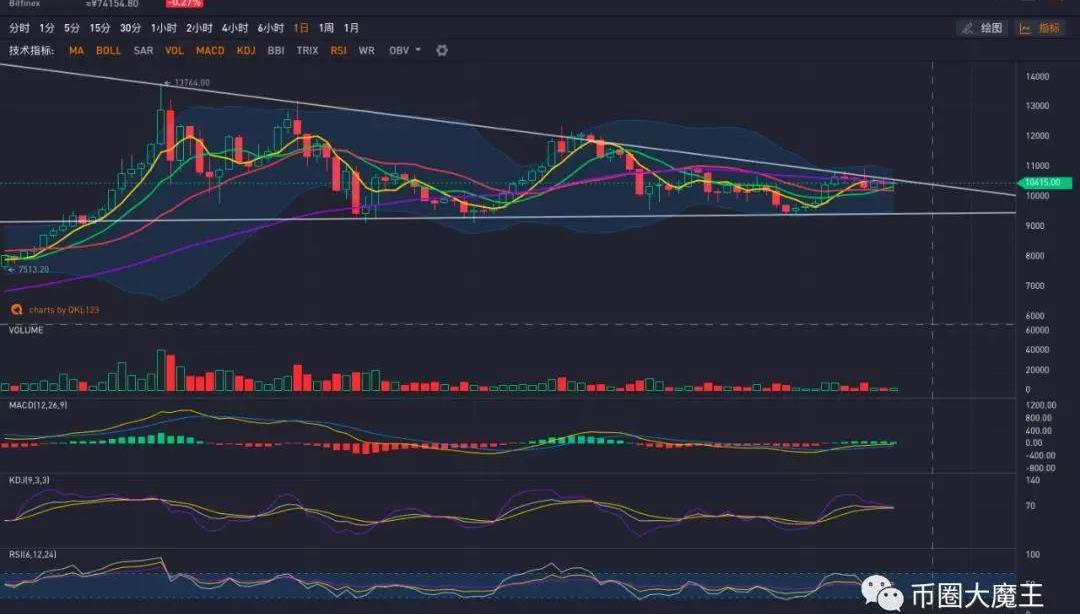Viewport: 1080px width, 614px height.
Task: Toggle the MACD indicator off
Action: click(x=210, y=50)
